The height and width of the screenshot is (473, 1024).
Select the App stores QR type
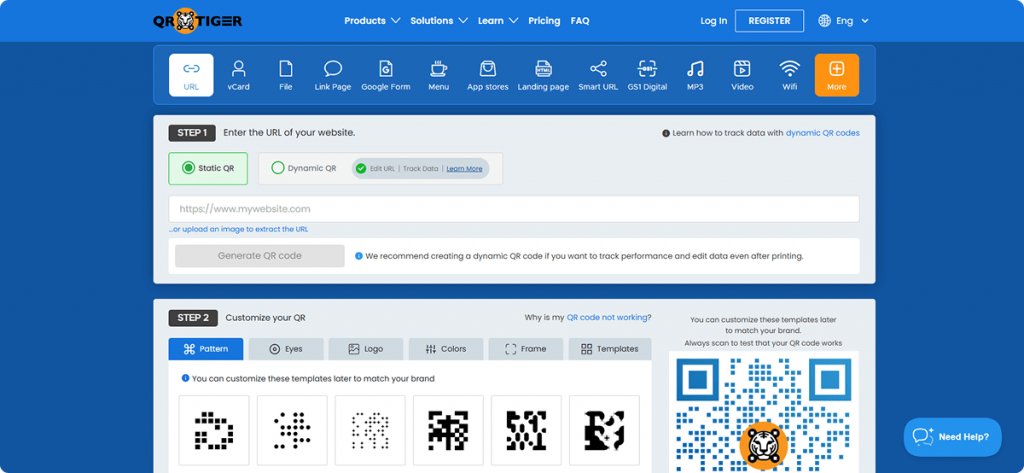click(x=488, y=75)
